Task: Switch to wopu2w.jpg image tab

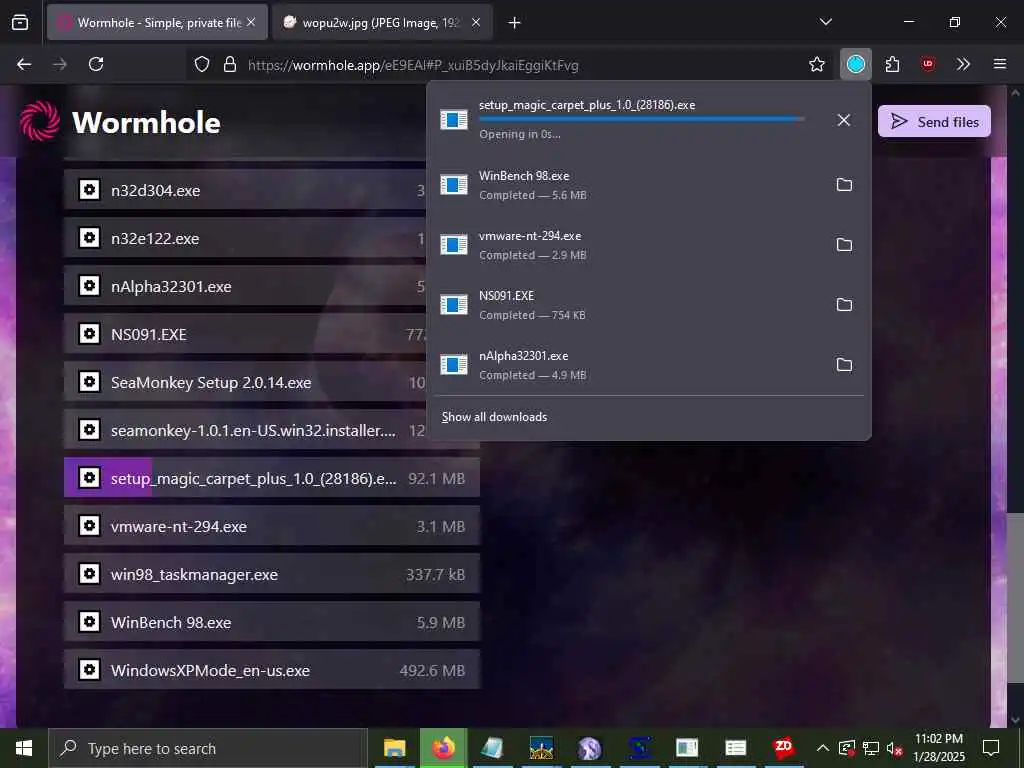Action: click(382, 22)
